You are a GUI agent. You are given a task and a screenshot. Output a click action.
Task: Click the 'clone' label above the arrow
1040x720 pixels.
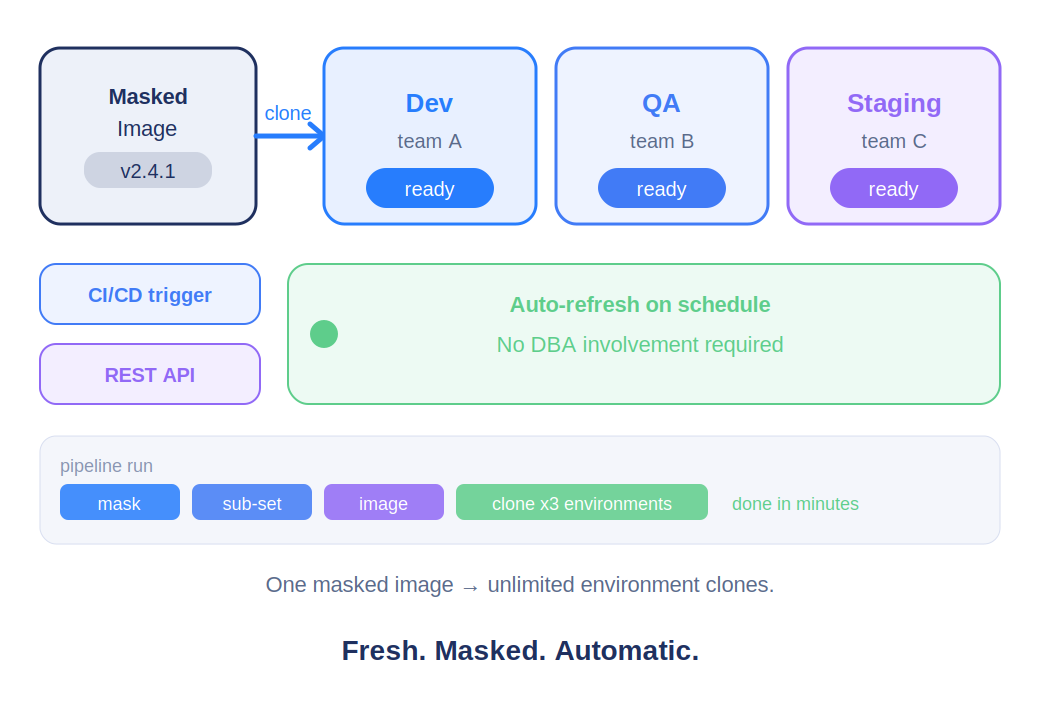pos(288,113)
